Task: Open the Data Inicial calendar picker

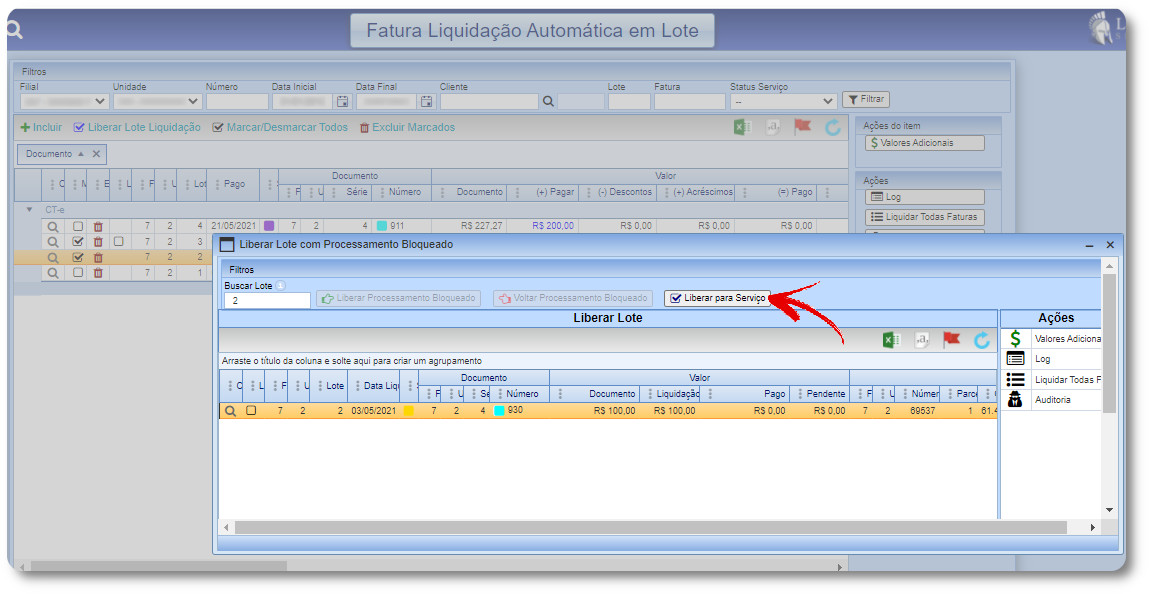Action: tap(342, 101)
